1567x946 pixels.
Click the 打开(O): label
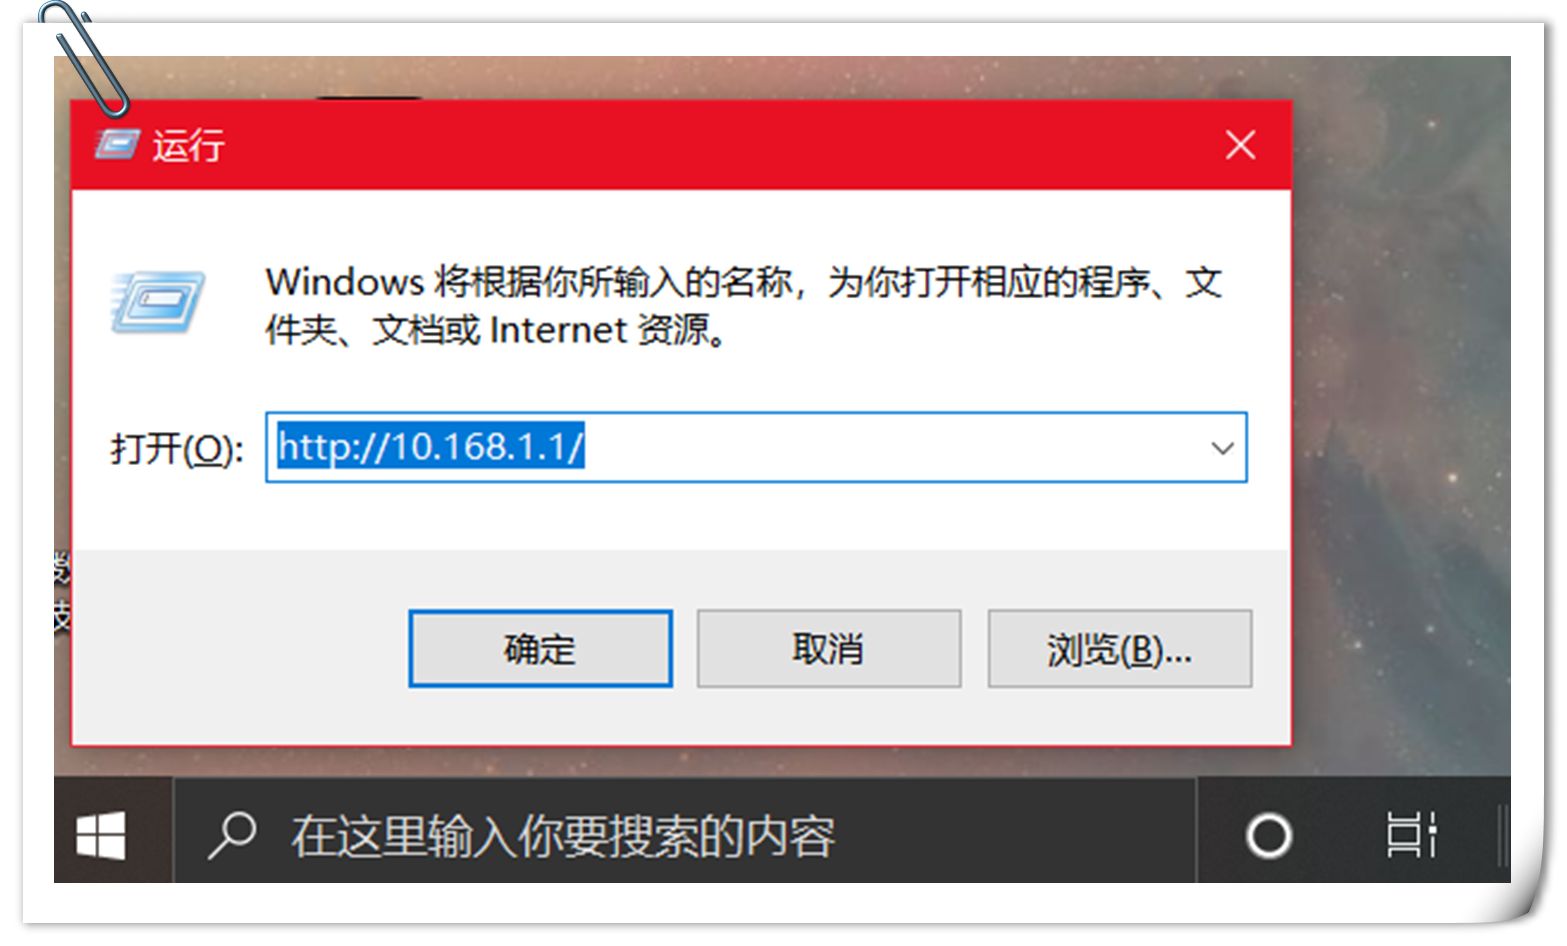coord(177,448)
